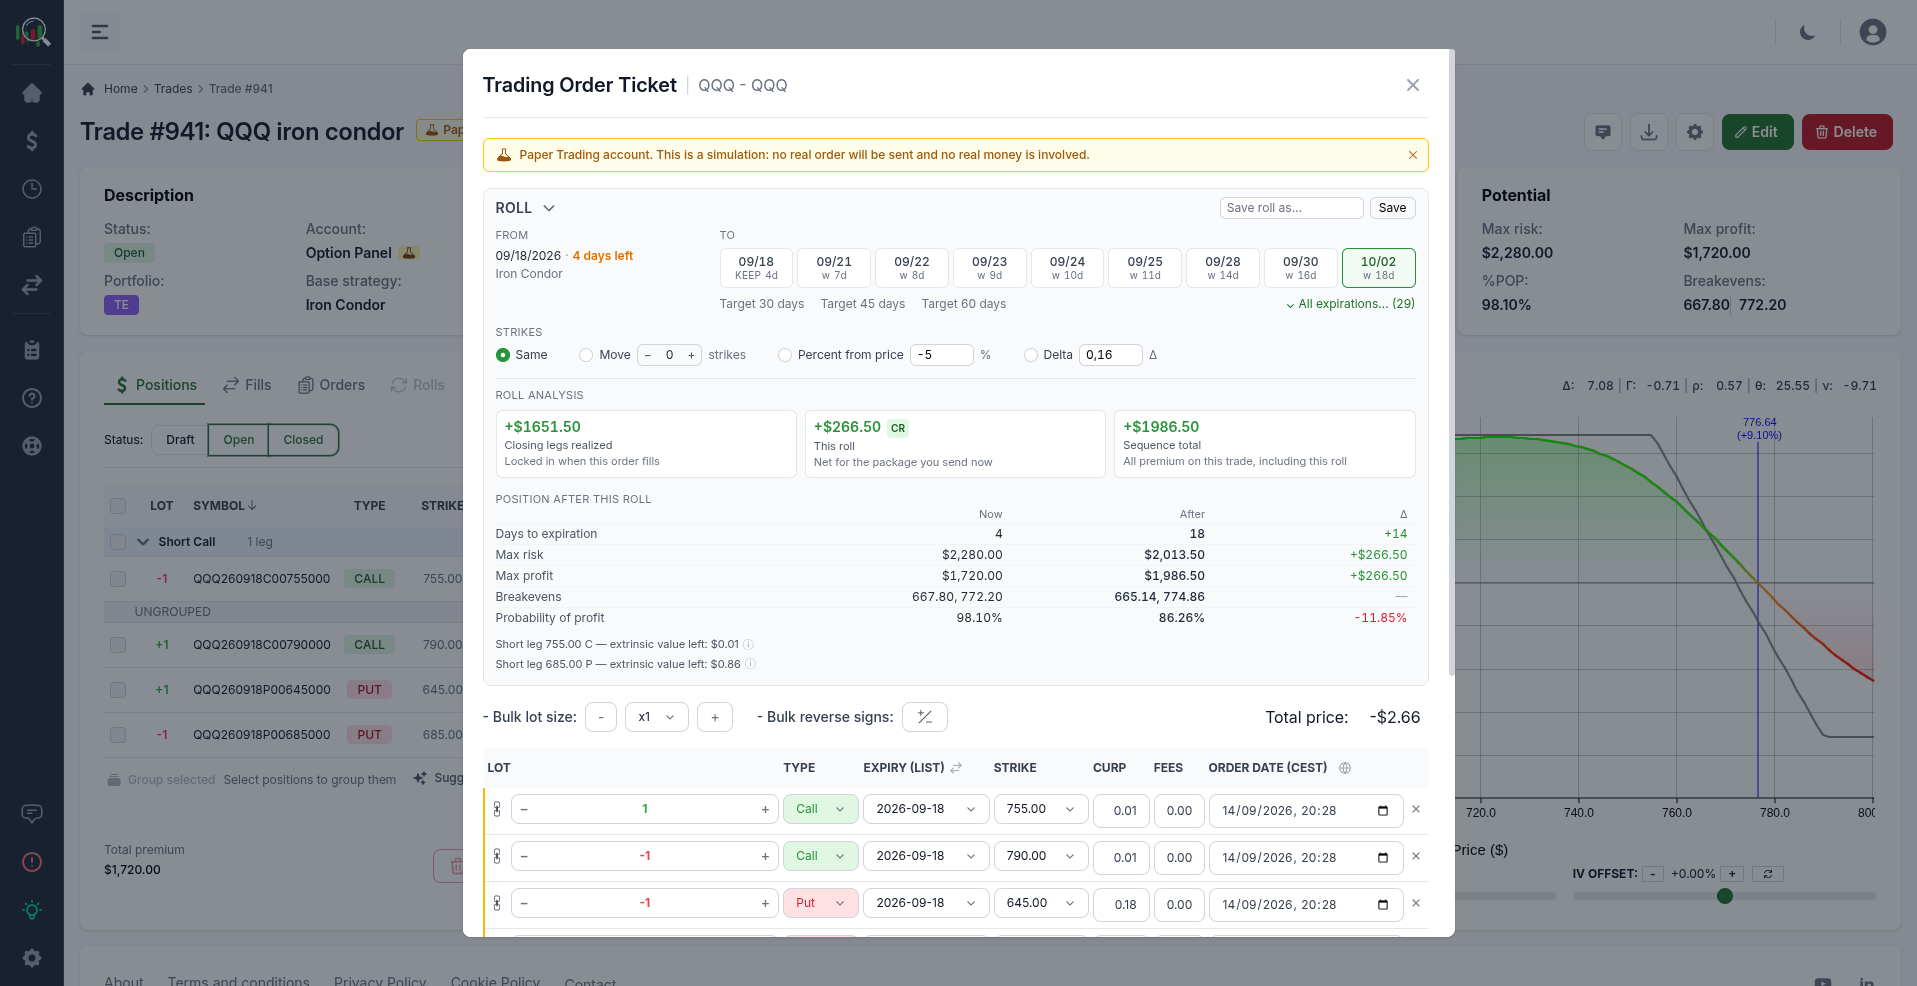Switch to the Orders tab

331,385
